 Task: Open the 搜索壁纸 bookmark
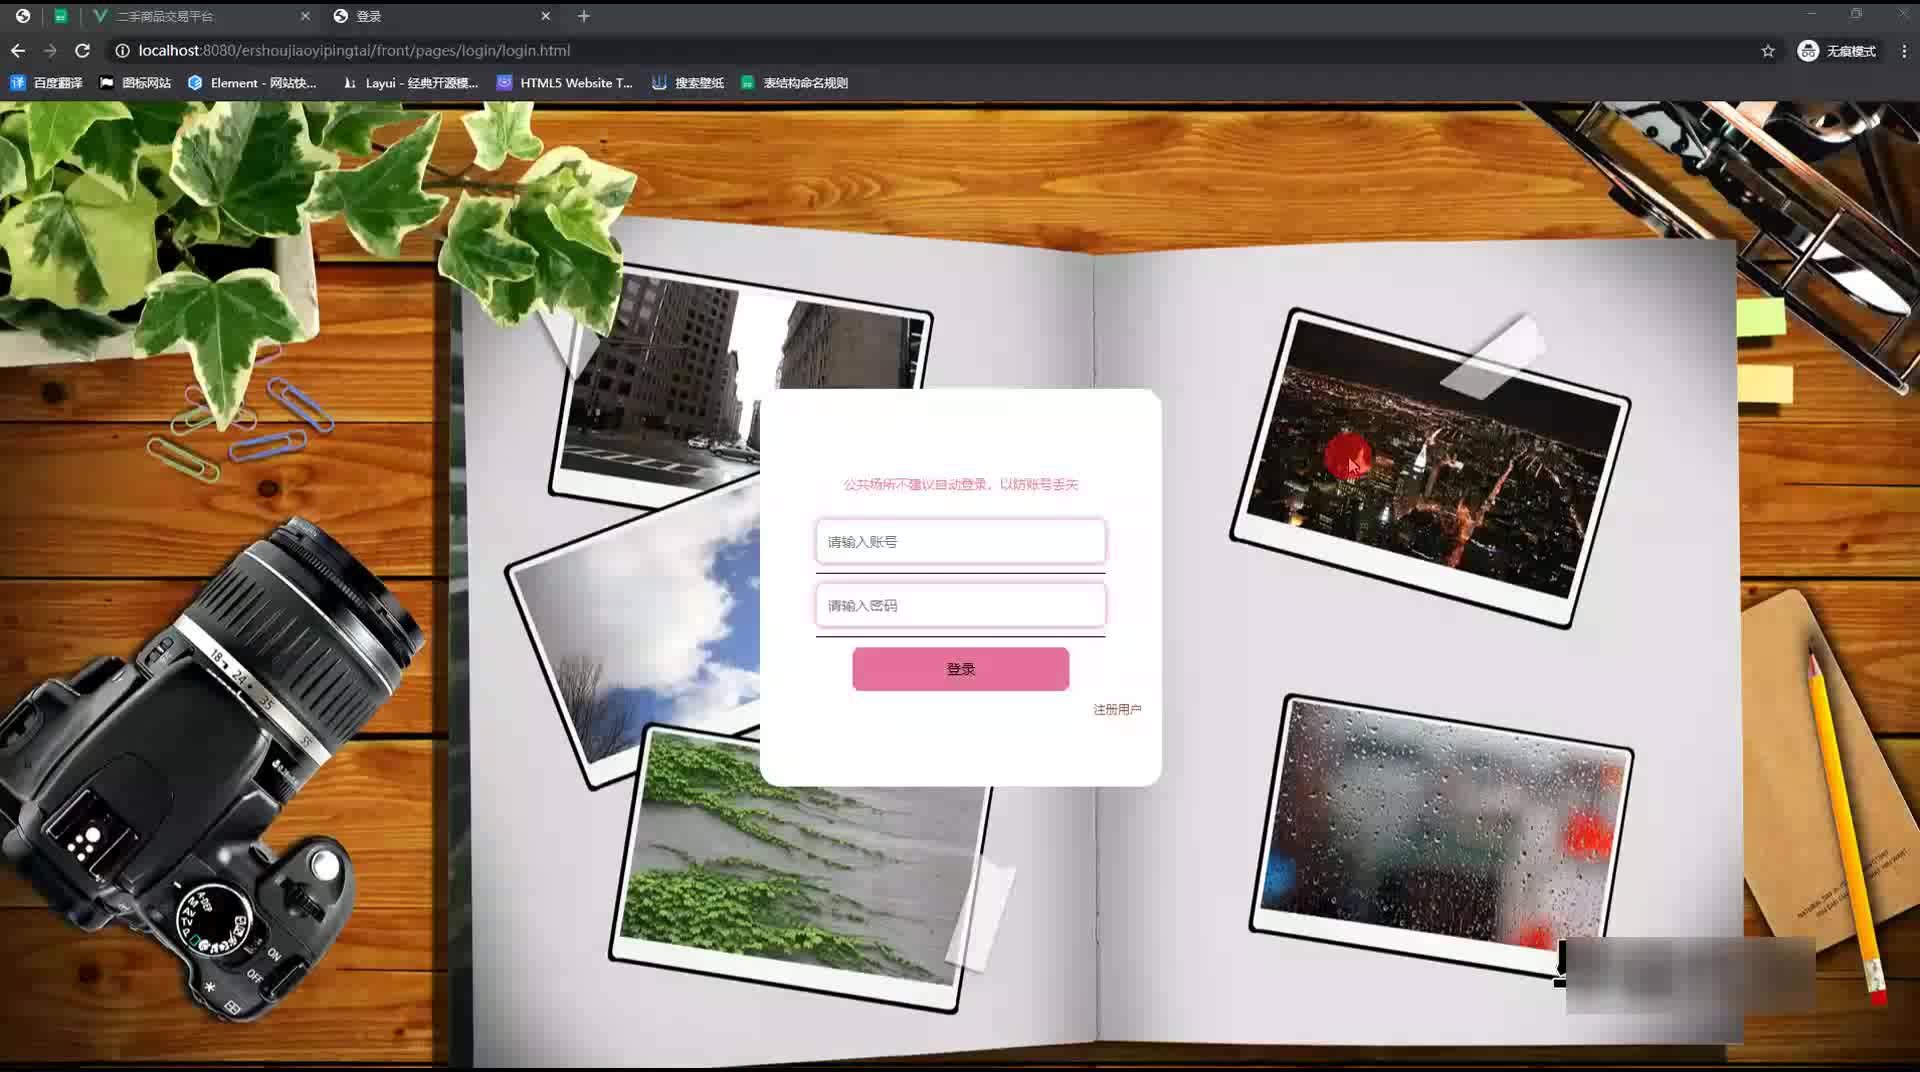pyautogui.click(x=688, y=83)
